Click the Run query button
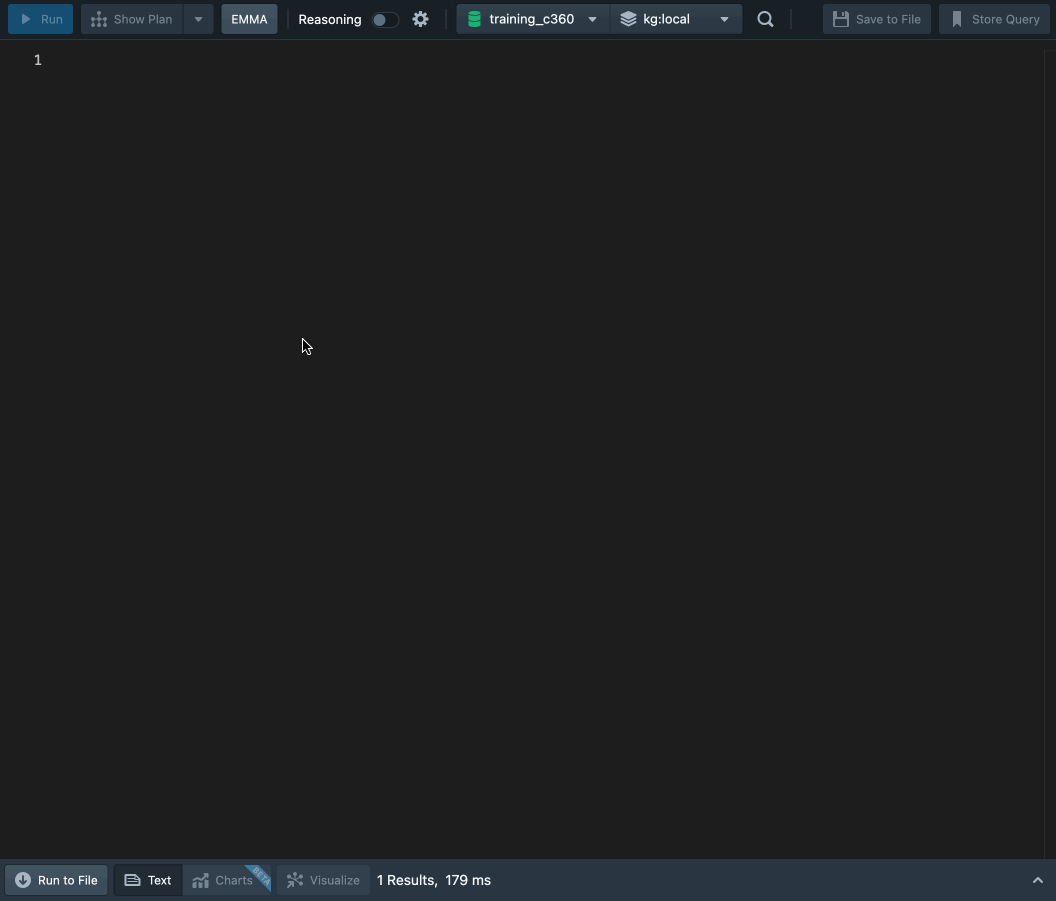The width and height of the screenshot is (1056, 901). (41, 19)
